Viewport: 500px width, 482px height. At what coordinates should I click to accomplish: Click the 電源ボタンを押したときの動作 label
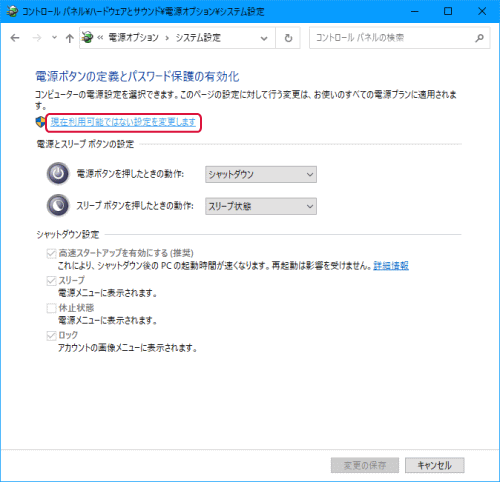[x=130, y=174]
